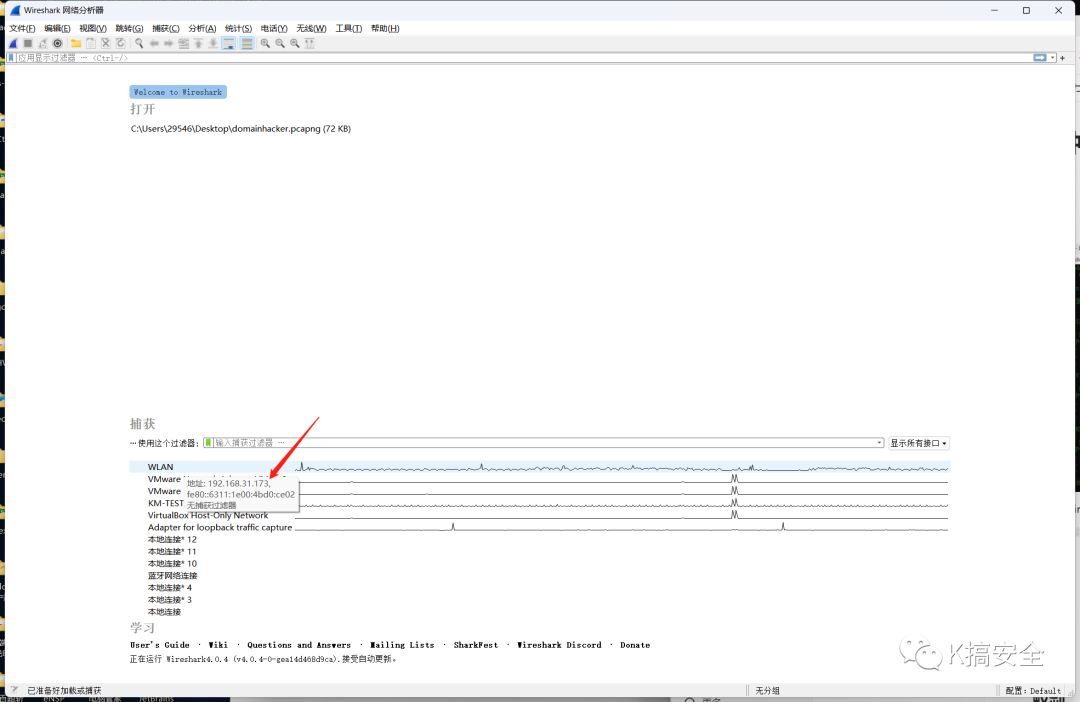Click the Donate link
Screen dimensions: 1080x702
click(635, 646)
